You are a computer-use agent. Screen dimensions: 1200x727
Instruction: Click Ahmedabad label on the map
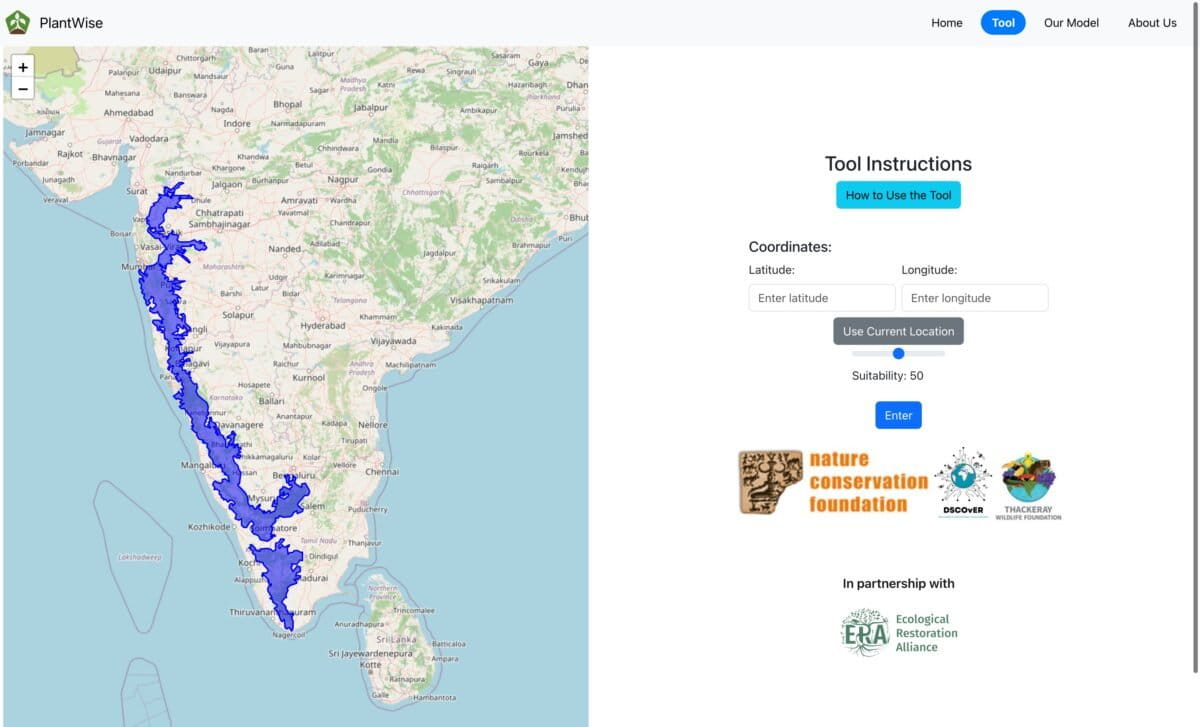[129, 113]
